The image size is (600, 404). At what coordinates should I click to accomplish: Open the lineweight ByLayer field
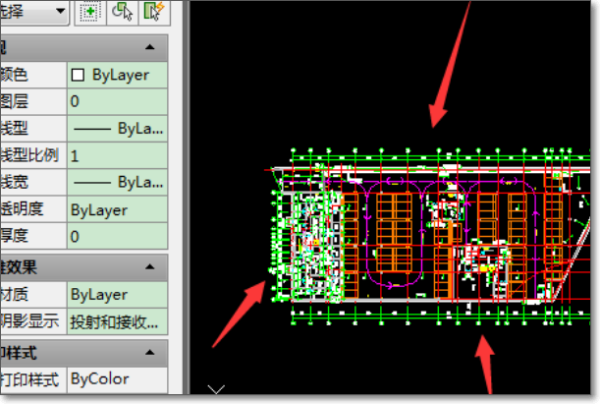tap(117, 182)
